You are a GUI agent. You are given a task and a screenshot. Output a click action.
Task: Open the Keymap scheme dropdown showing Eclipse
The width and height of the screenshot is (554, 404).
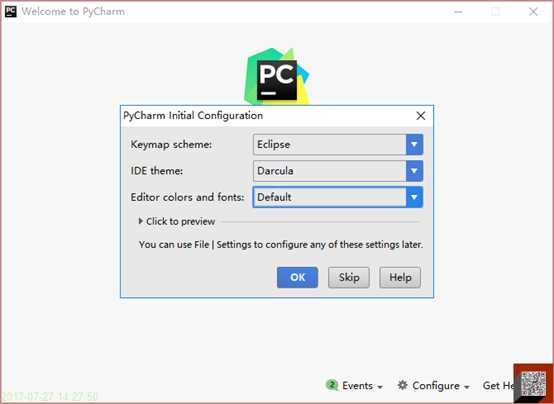338,144
